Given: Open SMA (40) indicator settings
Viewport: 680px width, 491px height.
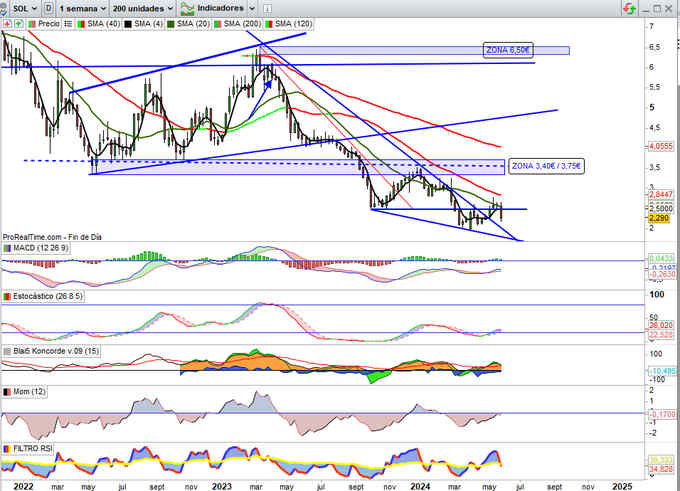Looking at the screenshot, I should click(x=103, y=23).
